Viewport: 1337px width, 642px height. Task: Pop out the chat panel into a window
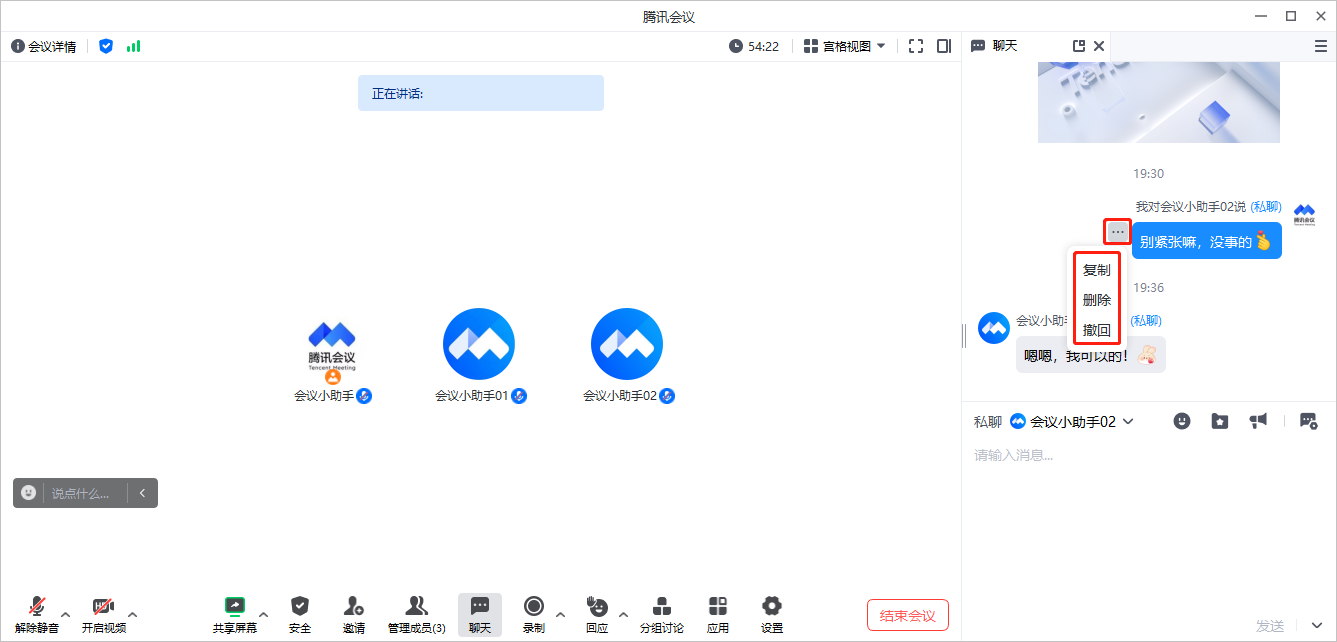[1079, 46]
